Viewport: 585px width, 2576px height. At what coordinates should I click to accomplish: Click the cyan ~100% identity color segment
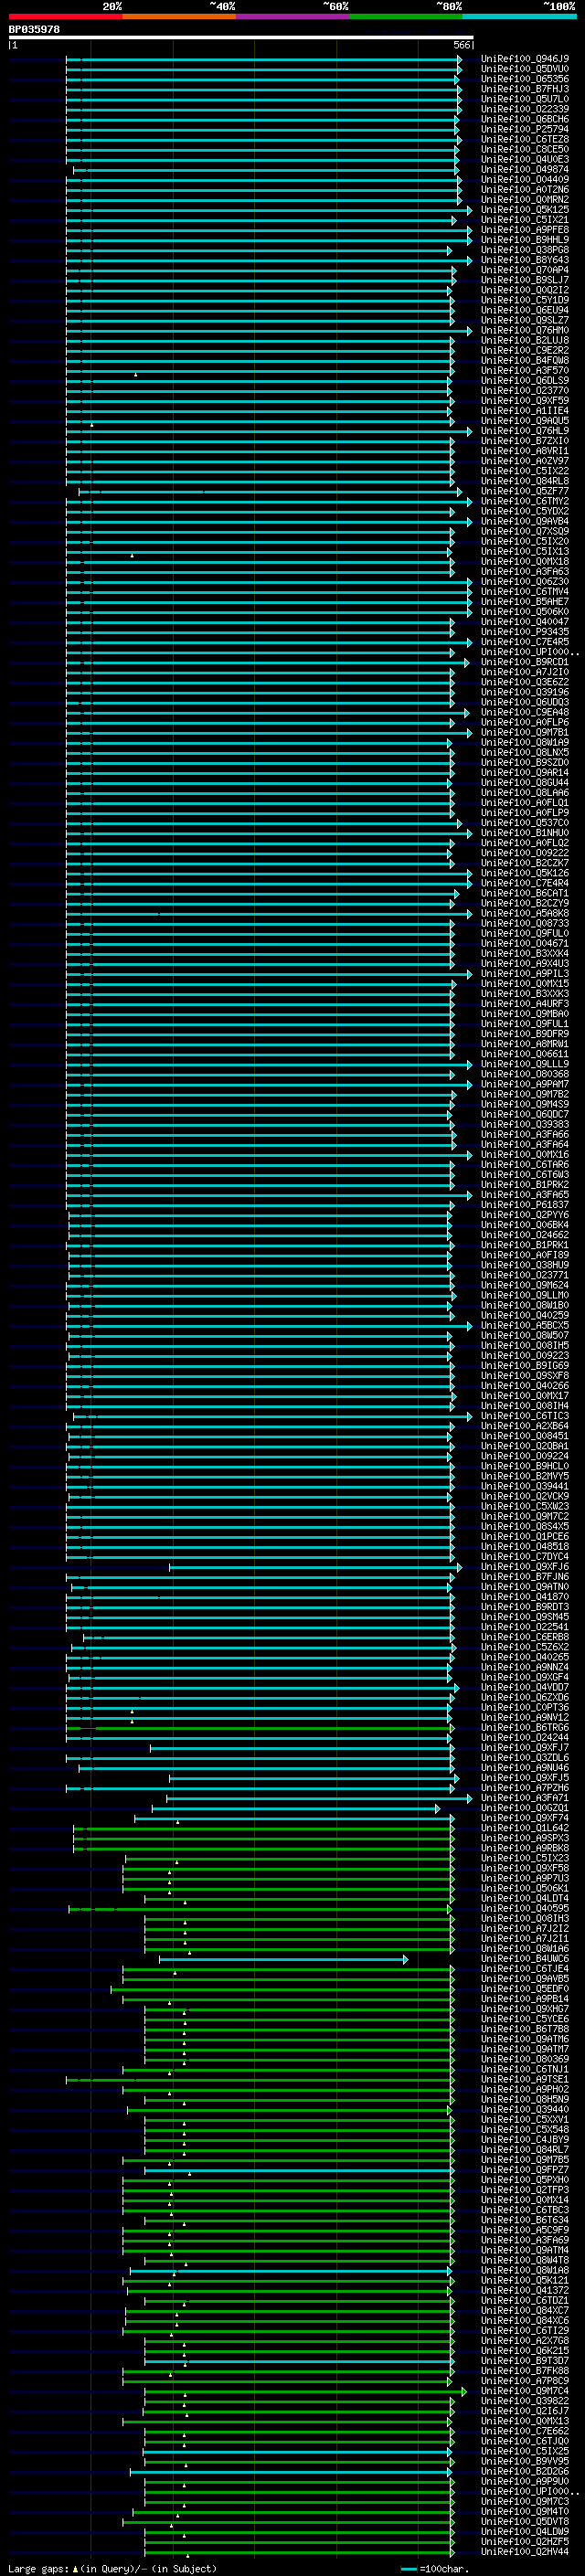click(519, 16)
